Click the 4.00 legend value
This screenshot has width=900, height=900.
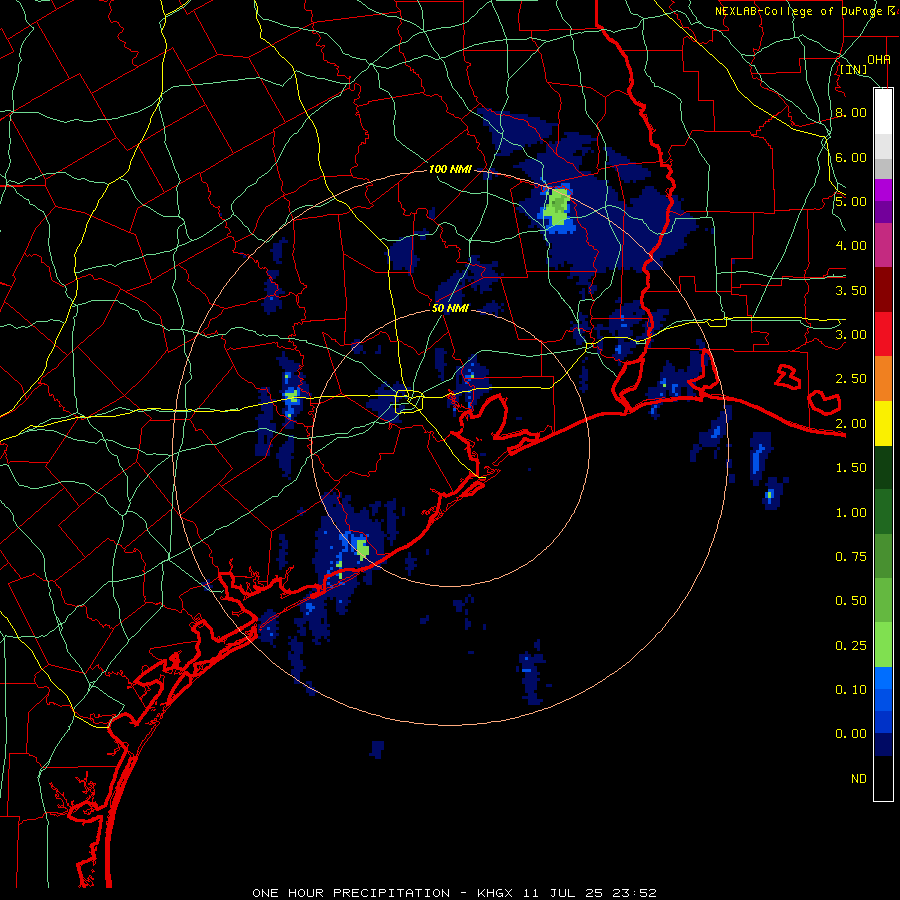tap(851, 246)
